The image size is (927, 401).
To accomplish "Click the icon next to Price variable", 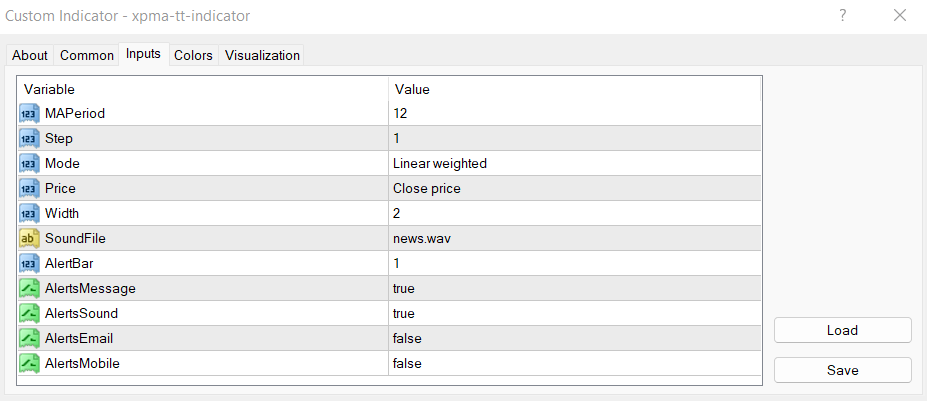I will pyautogui.click(x=29, y=188).
